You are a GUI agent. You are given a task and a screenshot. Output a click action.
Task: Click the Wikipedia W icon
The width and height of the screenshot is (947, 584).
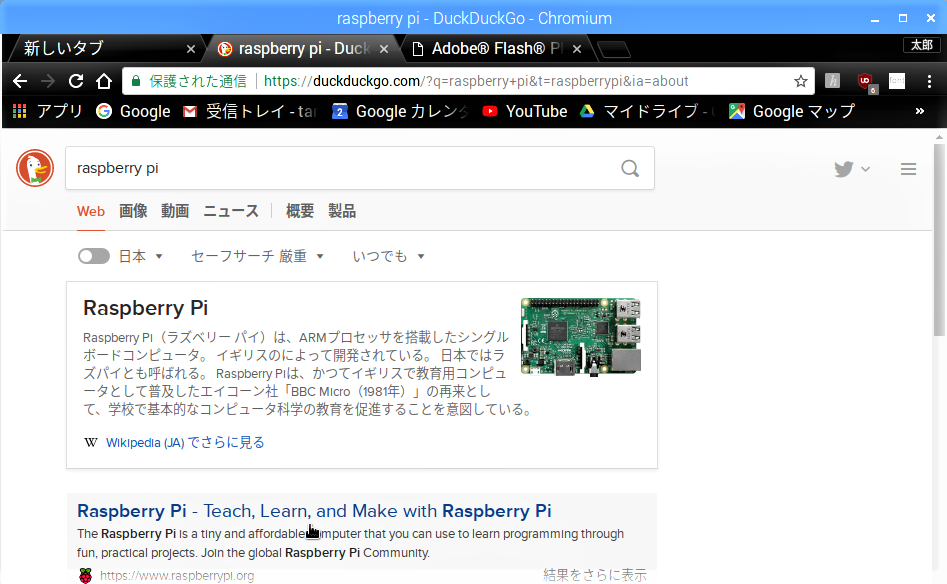click(91, 443)
